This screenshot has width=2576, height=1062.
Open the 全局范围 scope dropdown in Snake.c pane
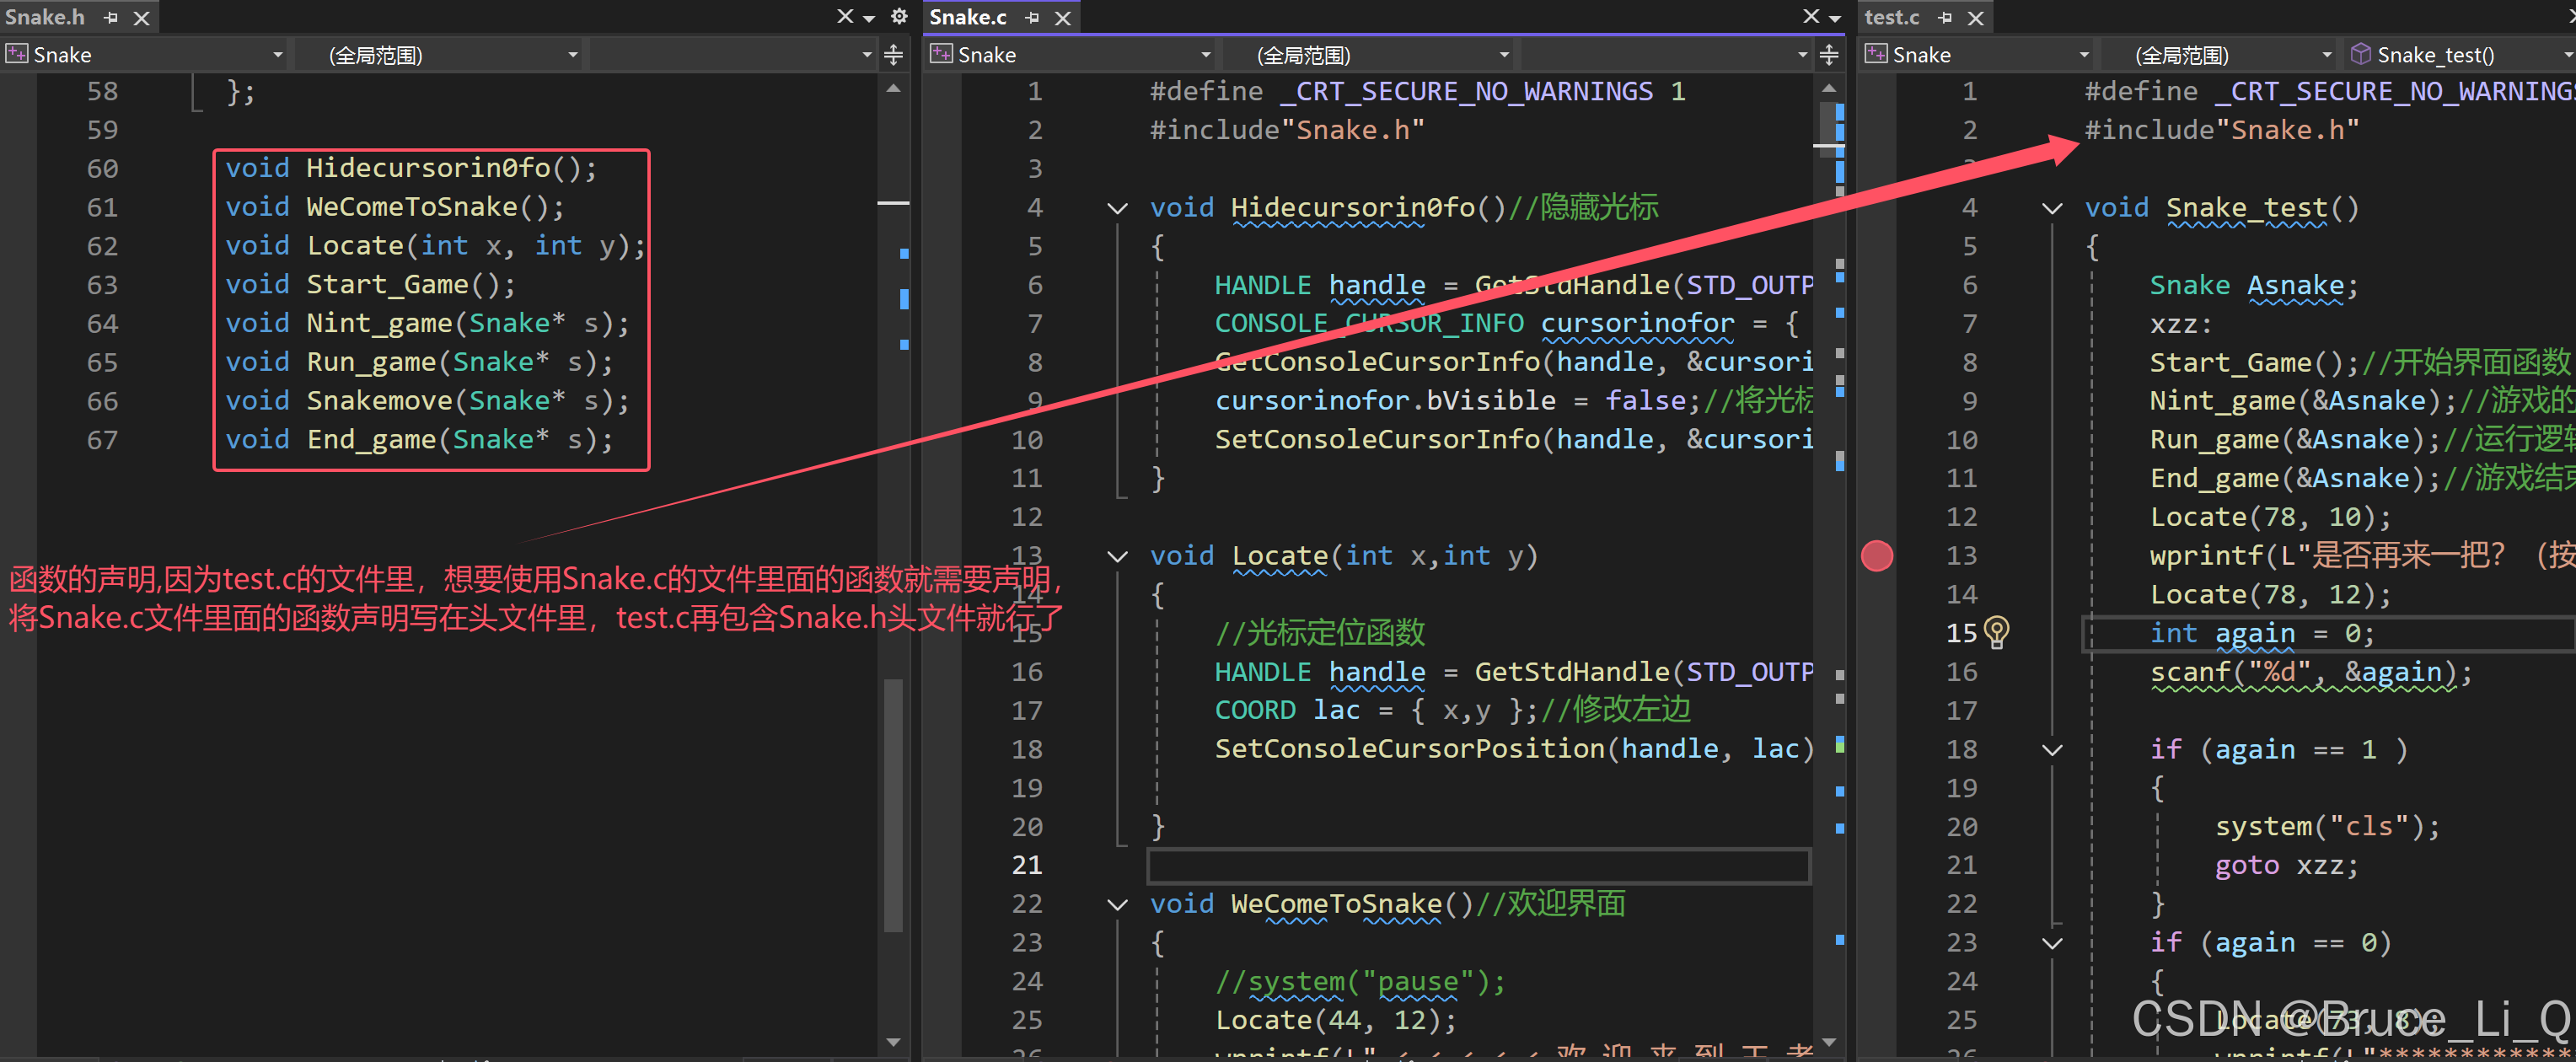(1368, 55)
